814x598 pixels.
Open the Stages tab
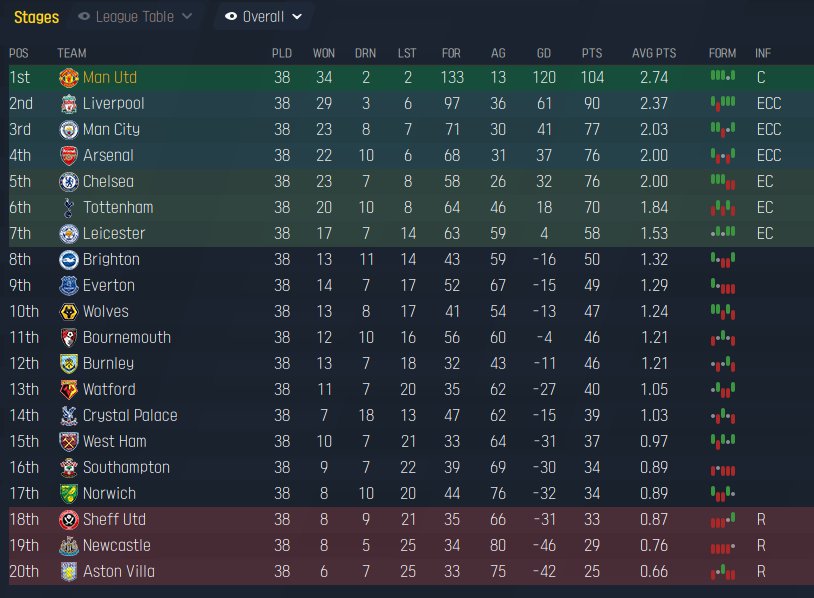click(x=36, y=17)
